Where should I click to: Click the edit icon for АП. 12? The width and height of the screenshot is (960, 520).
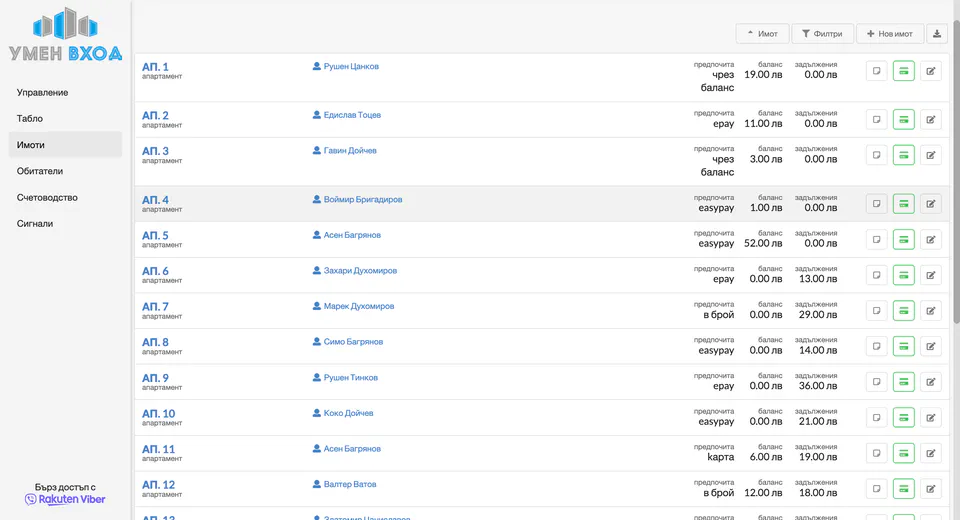[x=930, y=489]
